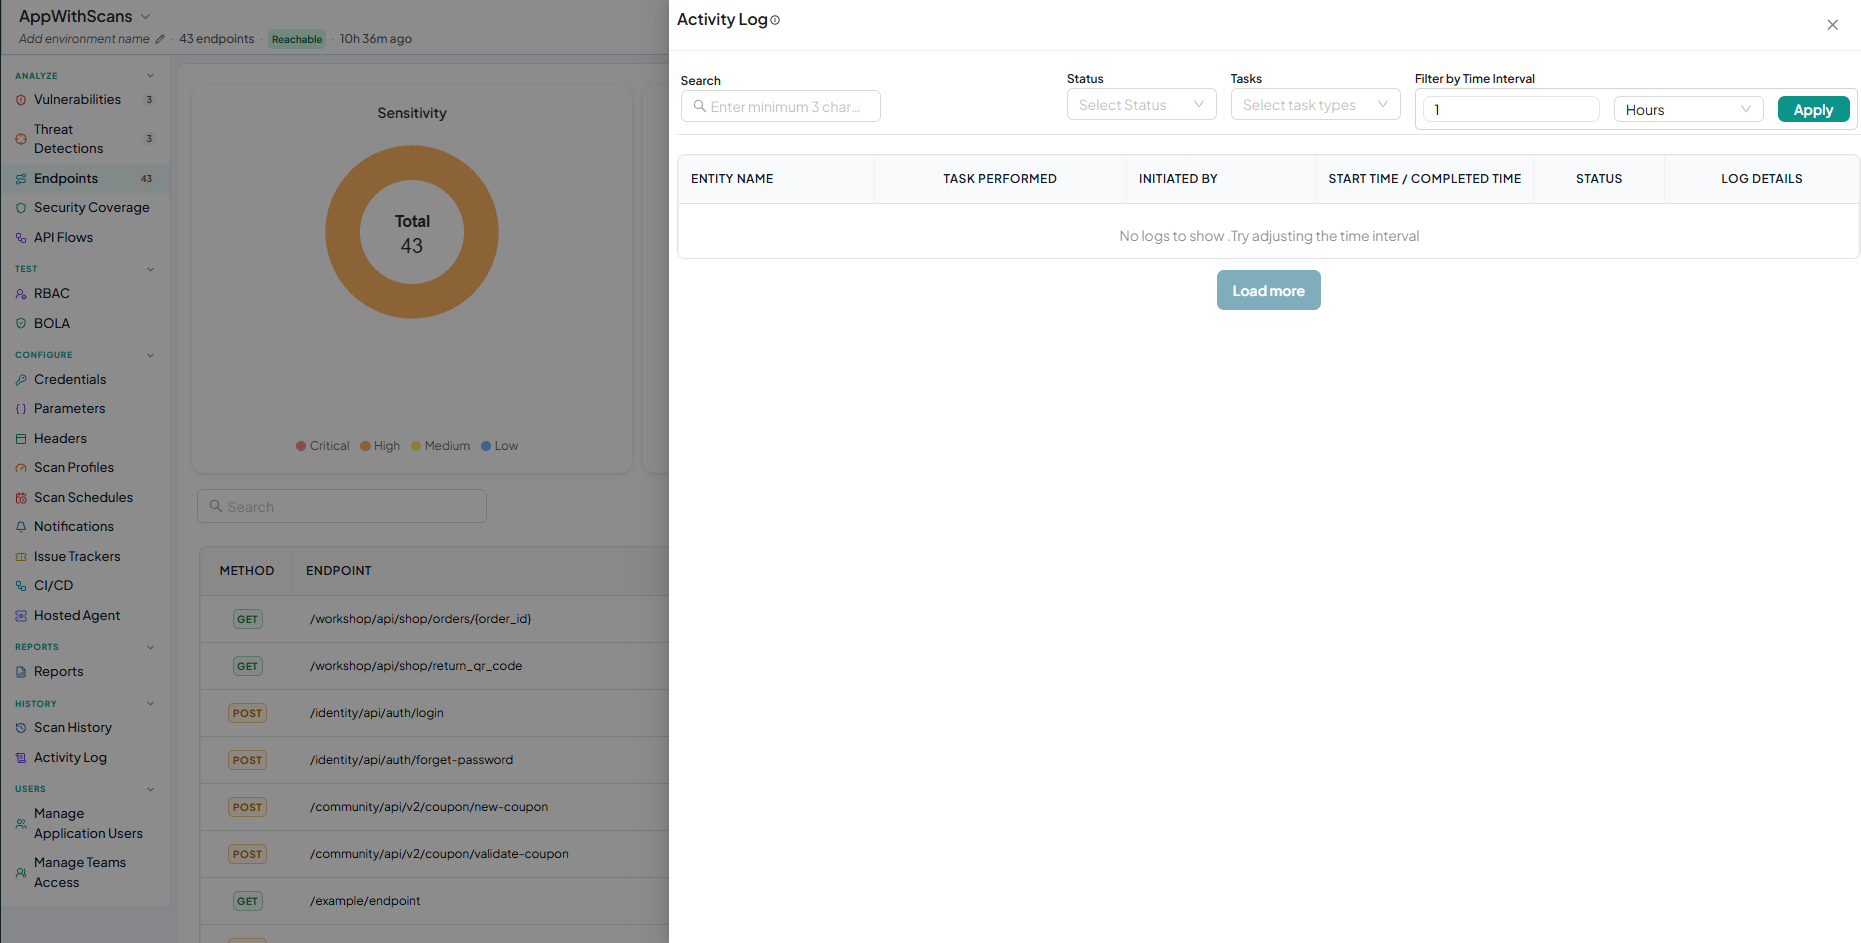Open Manage Teams Access page
The image size is (1861, 943).
tap(80, 873)
